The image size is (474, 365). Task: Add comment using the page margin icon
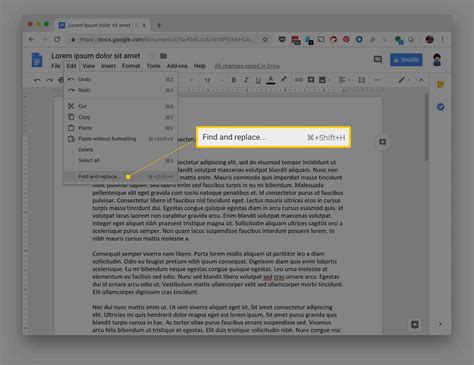click(382, 142)
